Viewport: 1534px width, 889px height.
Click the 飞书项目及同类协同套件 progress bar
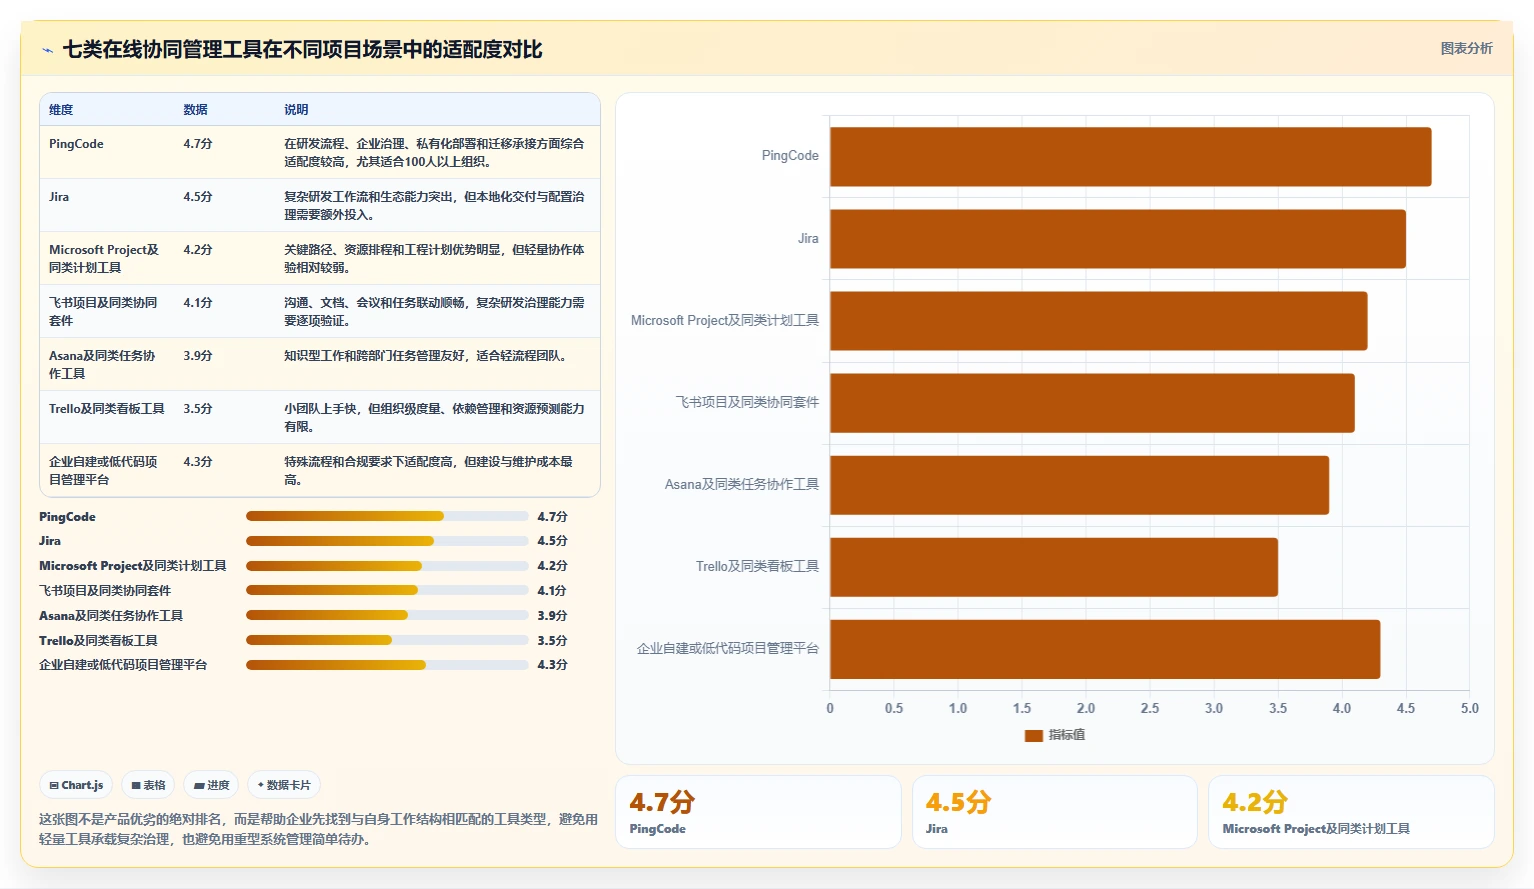(387, 590)
